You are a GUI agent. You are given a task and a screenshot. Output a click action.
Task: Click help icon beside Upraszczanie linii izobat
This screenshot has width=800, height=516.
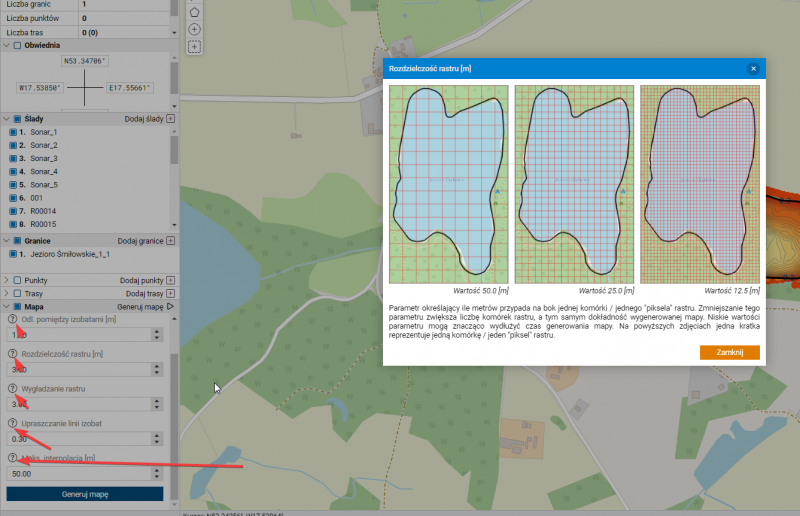click(x=12, y=424)
